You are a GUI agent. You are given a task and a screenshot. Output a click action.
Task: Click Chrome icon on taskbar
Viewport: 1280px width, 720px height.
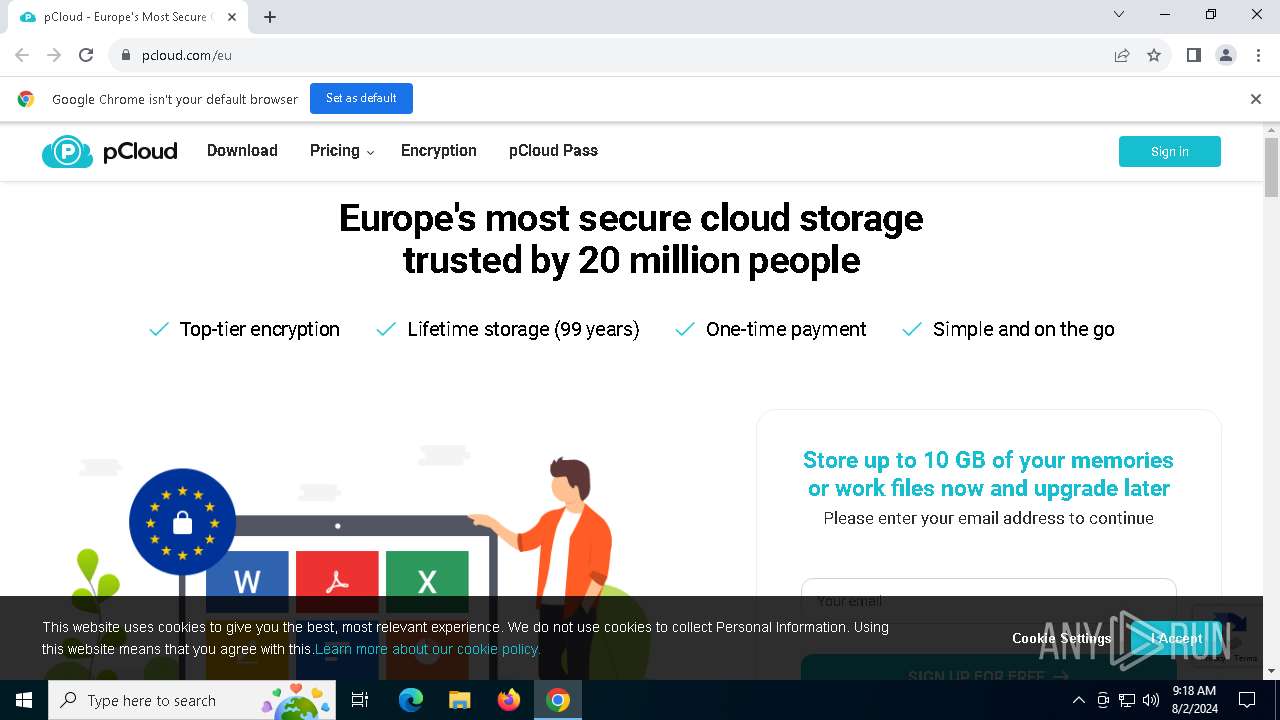coord(558,700)
